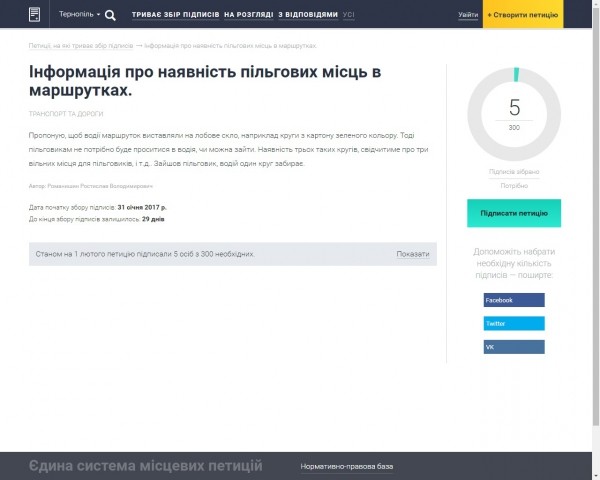Click the ТРАНСПОРТ ТА ДОРОГИ category label
Image resolution: width=600 pixels, height=480 pixels.
66,114
